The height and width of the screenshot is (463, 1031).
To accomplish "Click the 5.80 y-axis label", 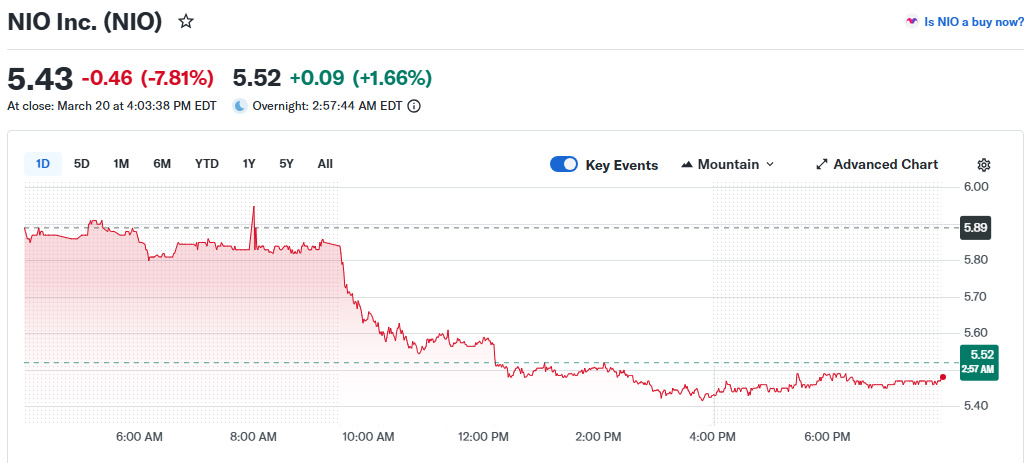I will pos(975,259).
